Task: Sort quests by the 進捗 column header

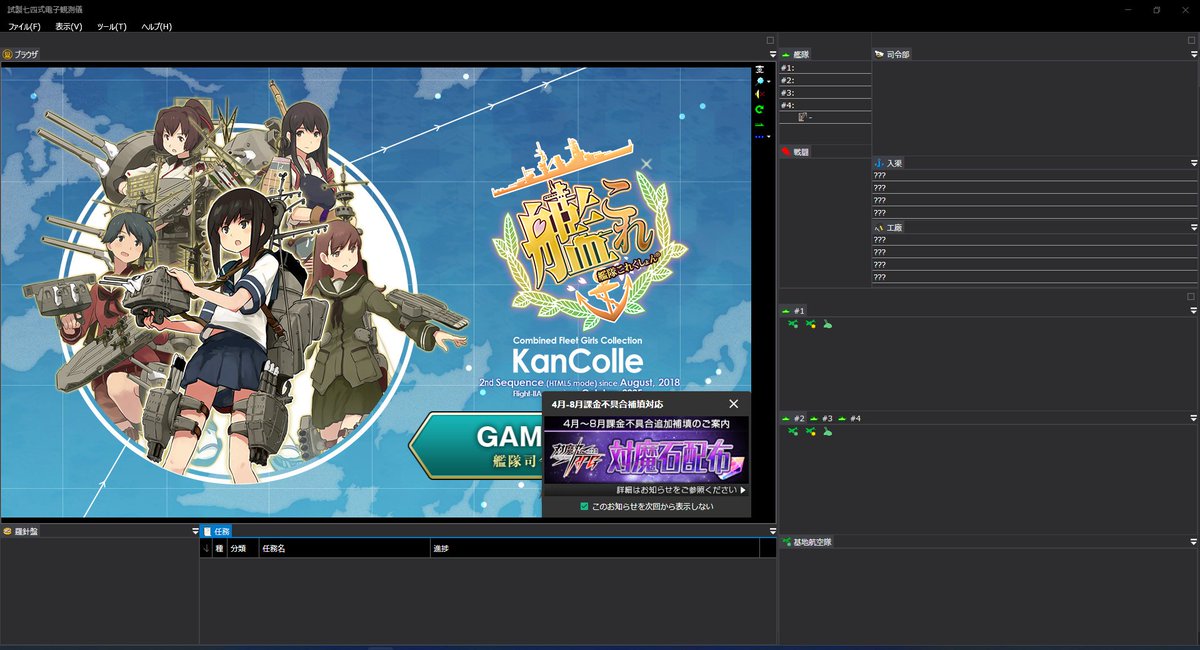Action: (x=594, y=549)
